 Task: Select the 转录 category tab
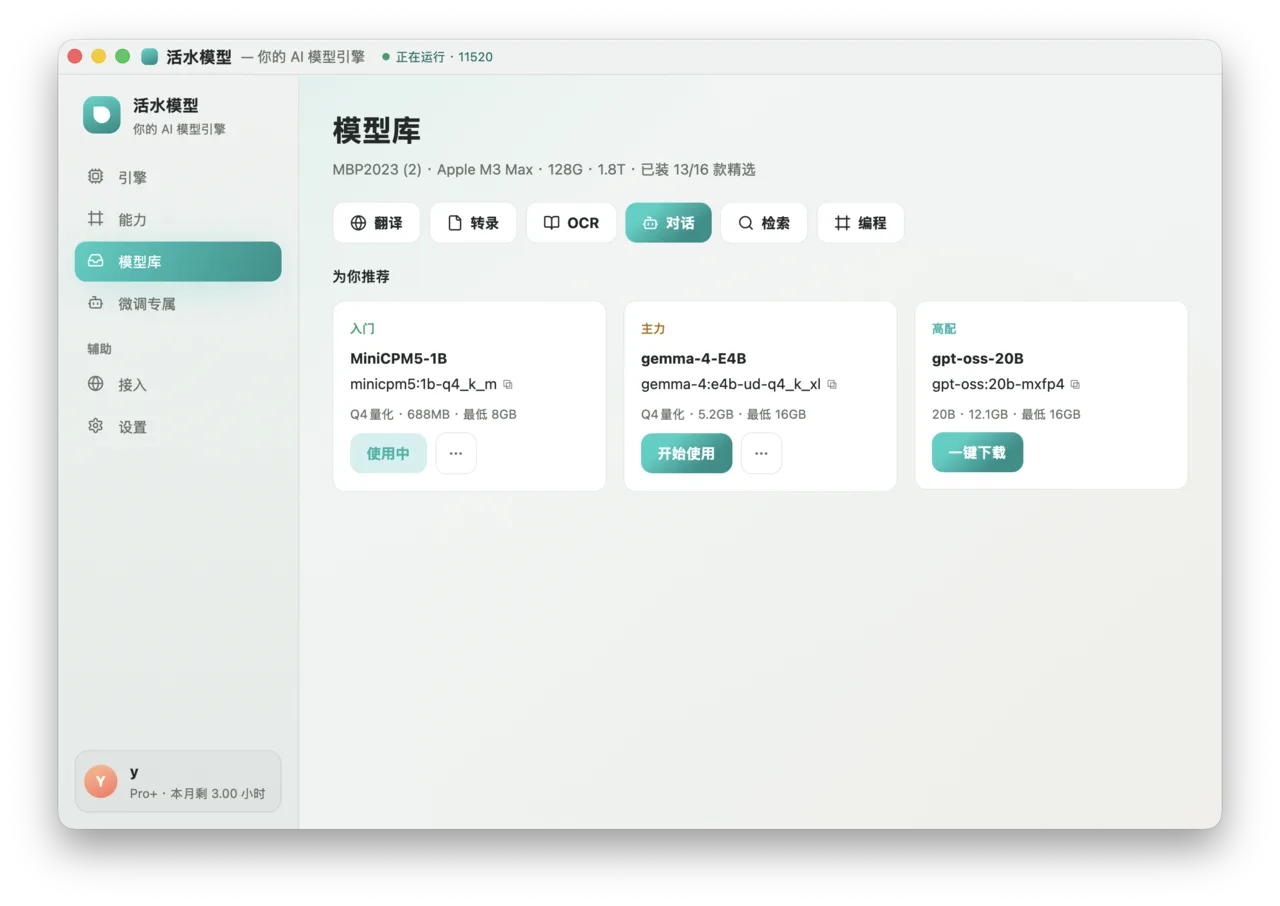pos(473,223)
